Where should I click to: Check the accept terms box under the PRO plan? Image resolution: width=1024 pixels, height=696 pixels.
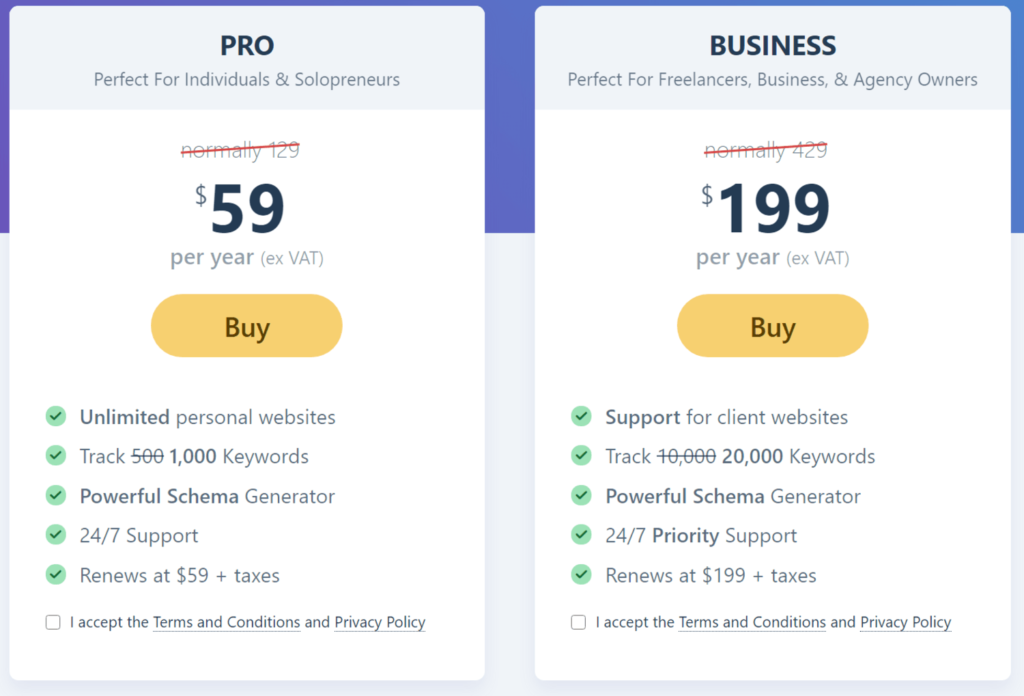click(52, 622)
